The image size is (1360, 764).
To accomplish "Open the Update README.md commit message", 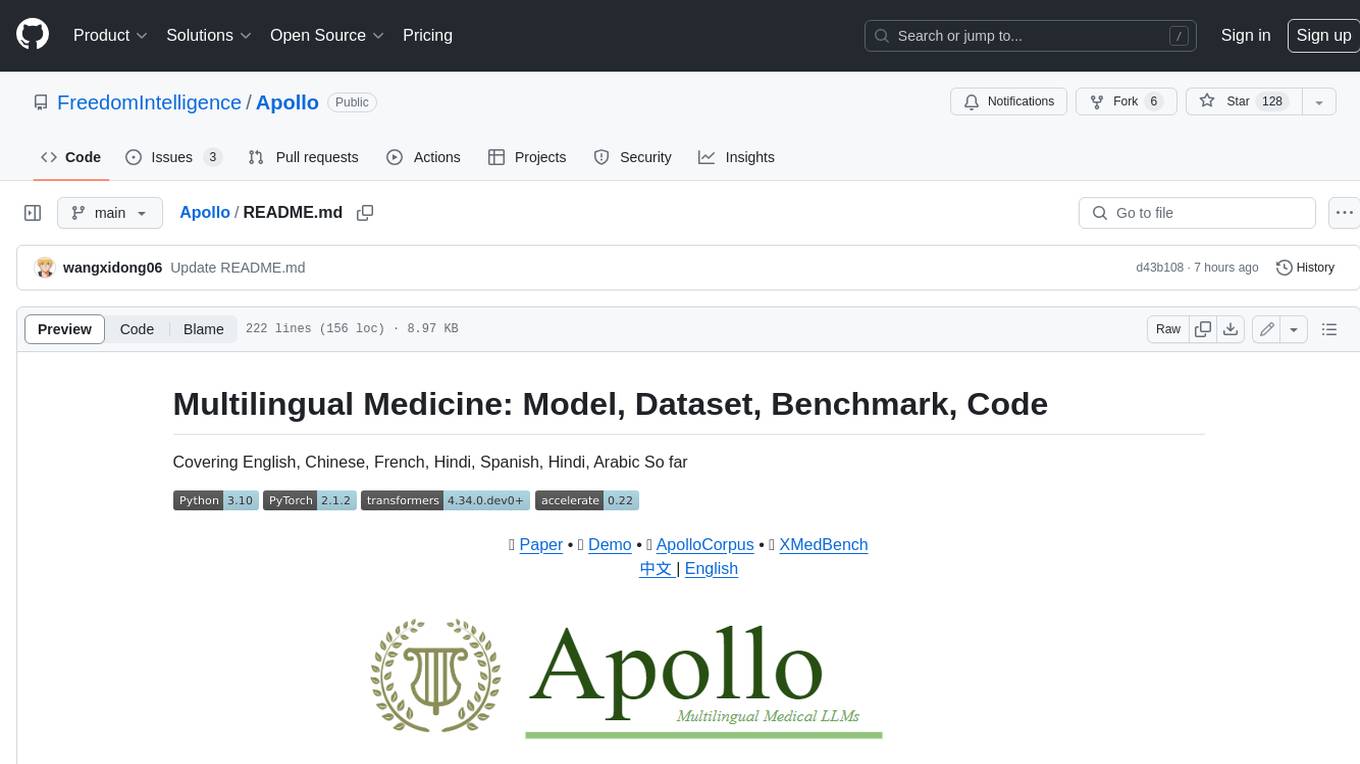I will tap(238, 268).
